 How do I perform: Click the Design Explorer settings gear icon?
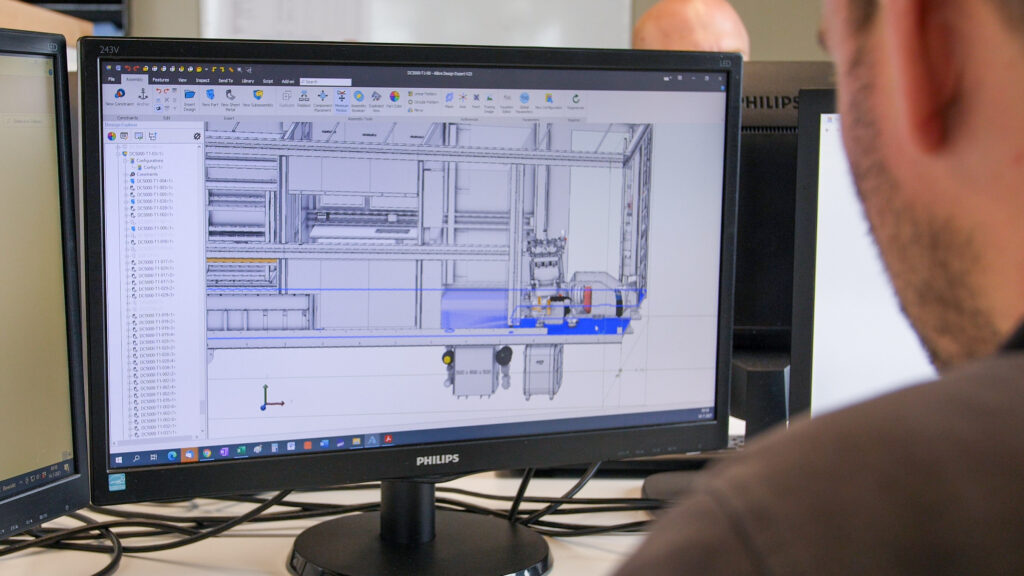197,136
